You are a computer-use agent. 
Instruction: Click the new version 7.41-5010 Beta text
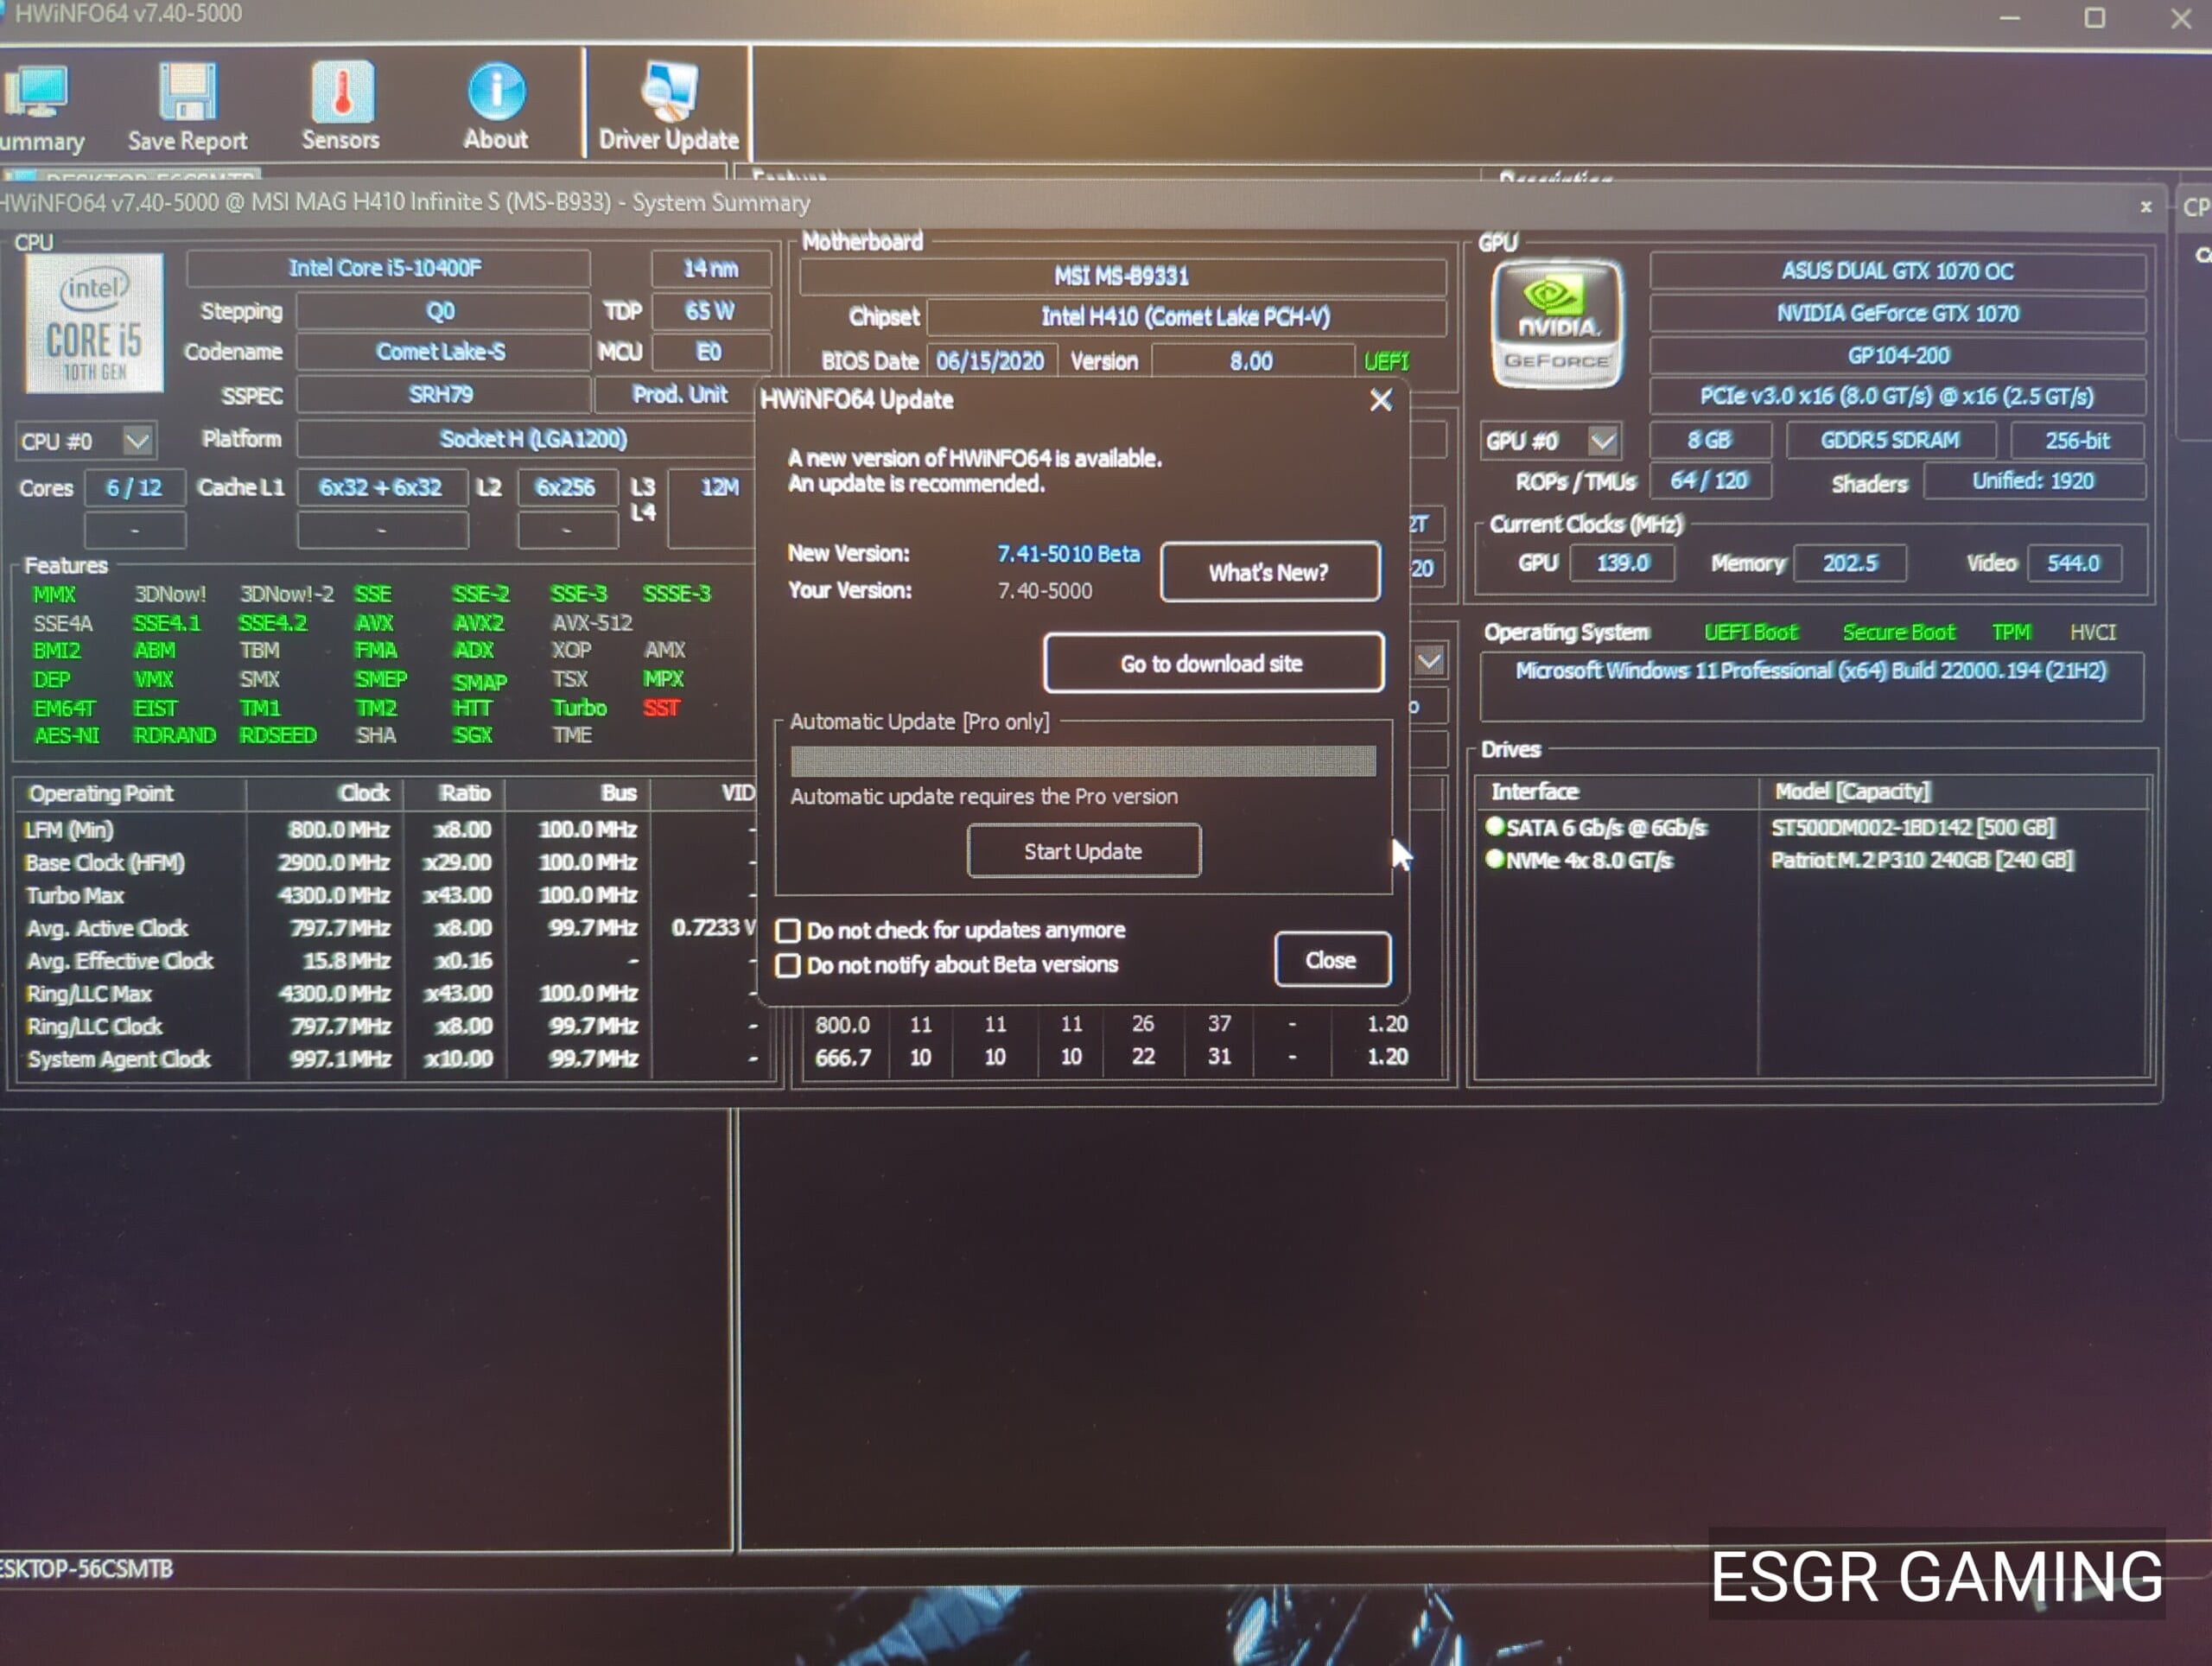click(x=1068, y=554)
